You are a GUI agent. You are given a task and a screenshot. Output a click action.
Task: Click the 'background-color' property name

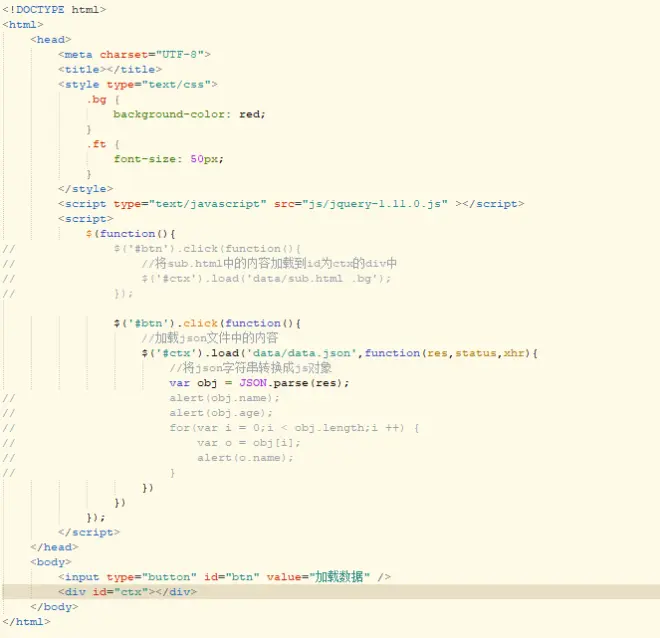coord(169,114)
